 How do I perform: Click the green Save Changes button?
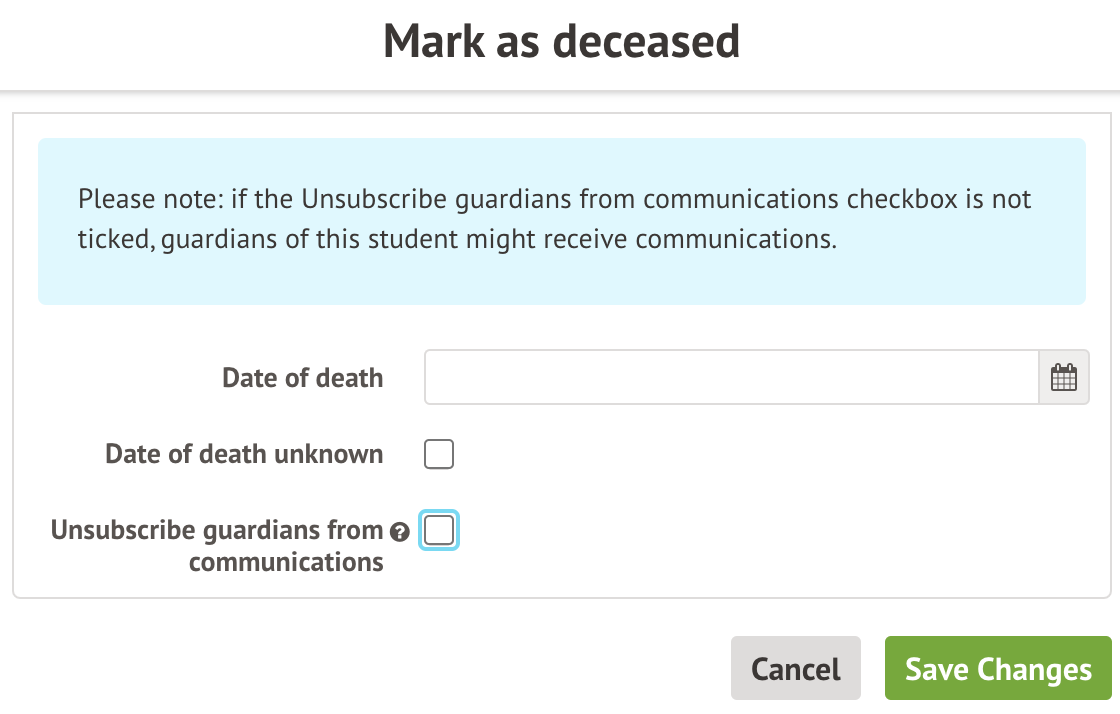point(998,668)
